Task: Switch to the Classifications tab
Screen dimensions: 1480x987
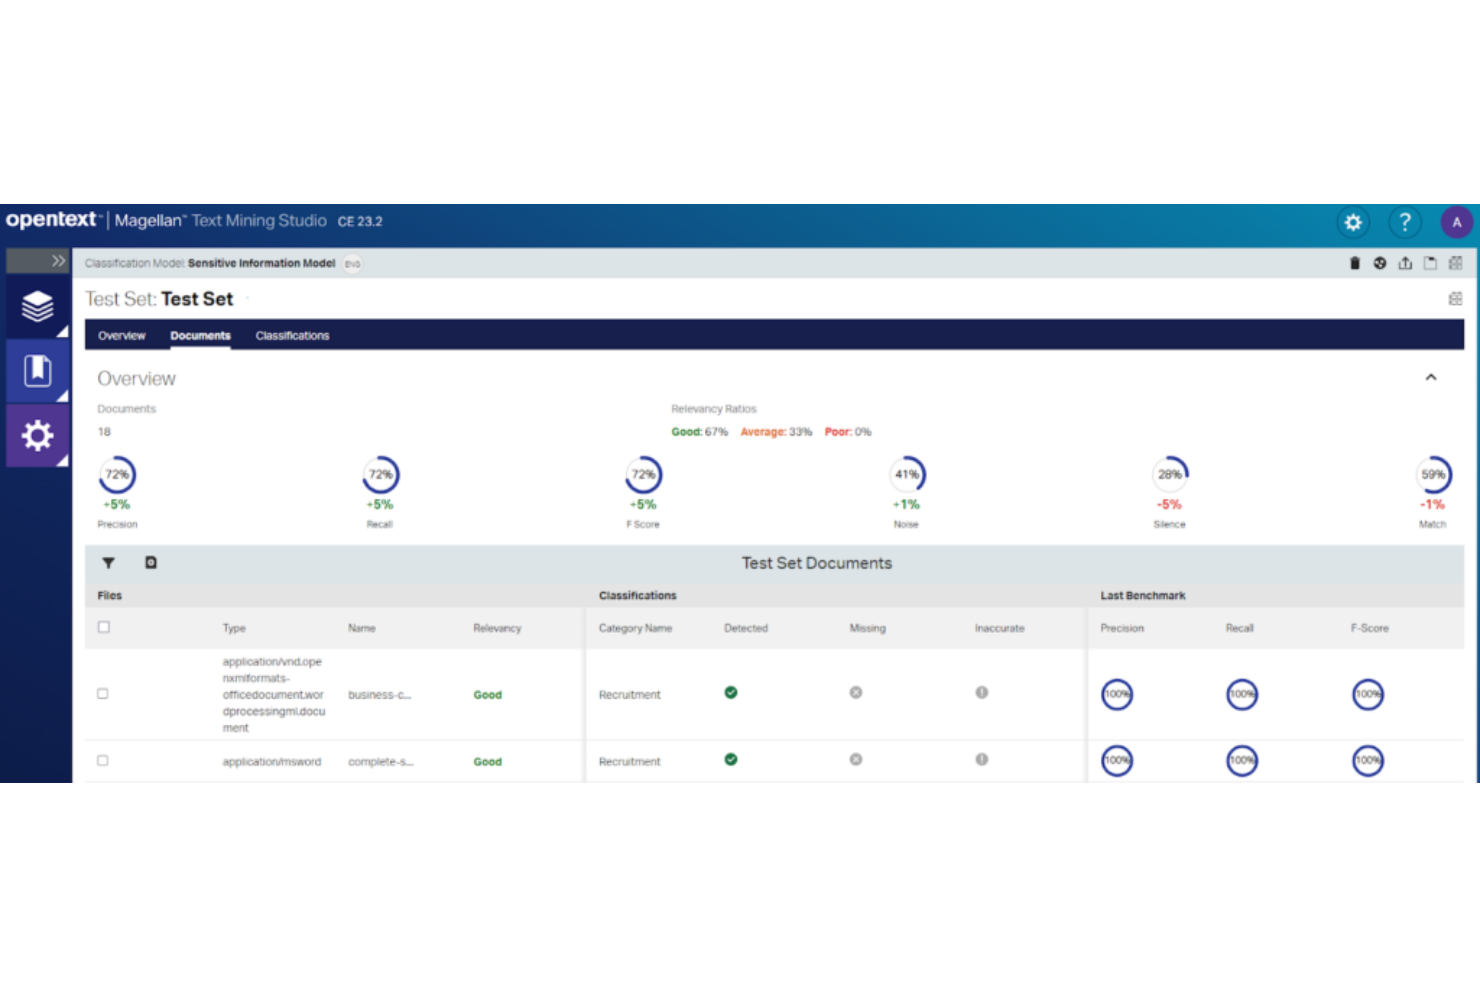Action: pos(291,335)
